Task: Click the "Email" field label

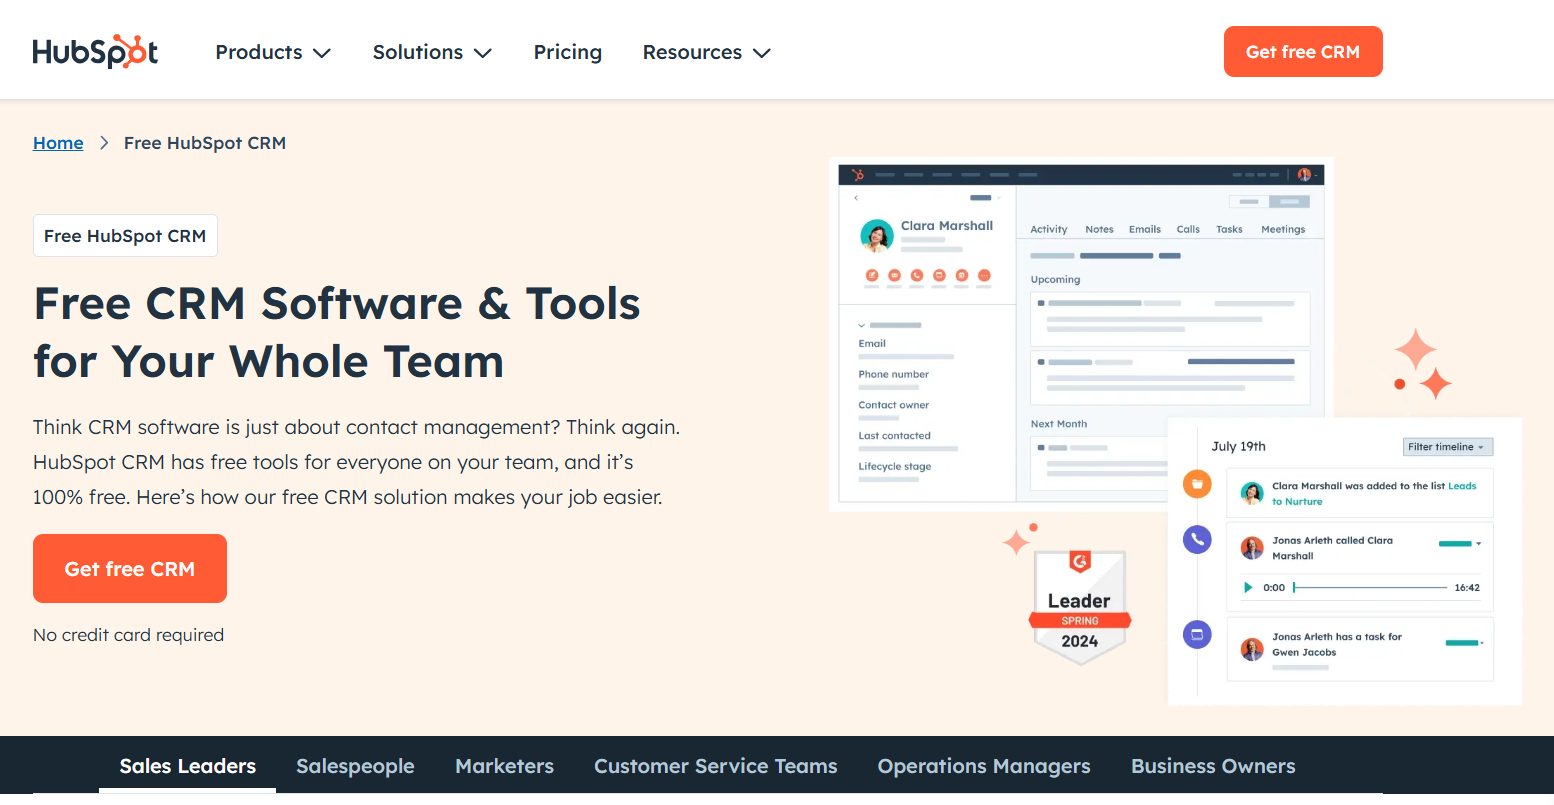Action: (x=872, y=343)
